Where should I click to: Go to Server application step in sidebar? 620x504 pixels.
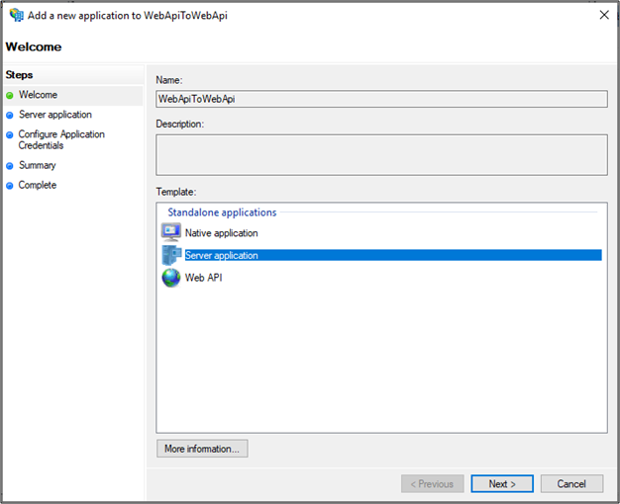[55, 115]
